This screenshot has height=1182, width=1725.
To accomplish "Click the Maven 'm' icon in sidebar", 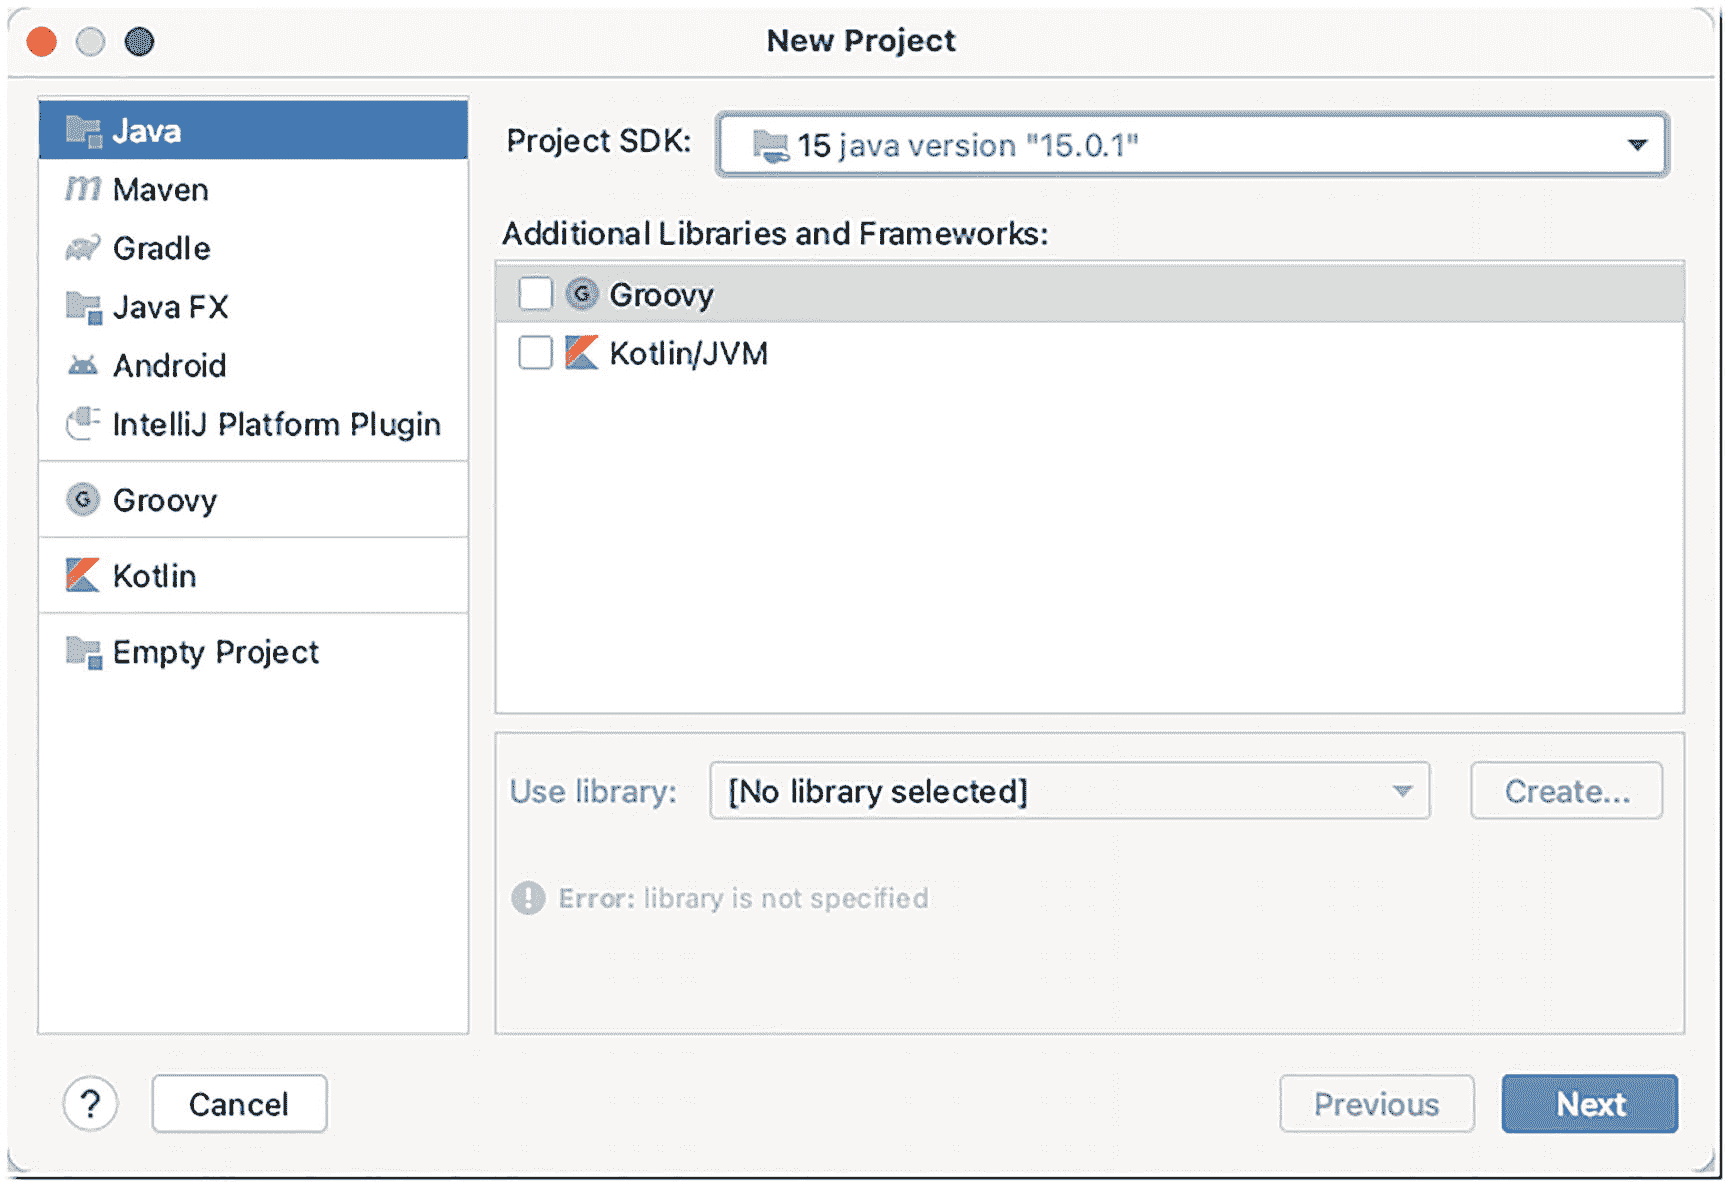I will point(83,189).
